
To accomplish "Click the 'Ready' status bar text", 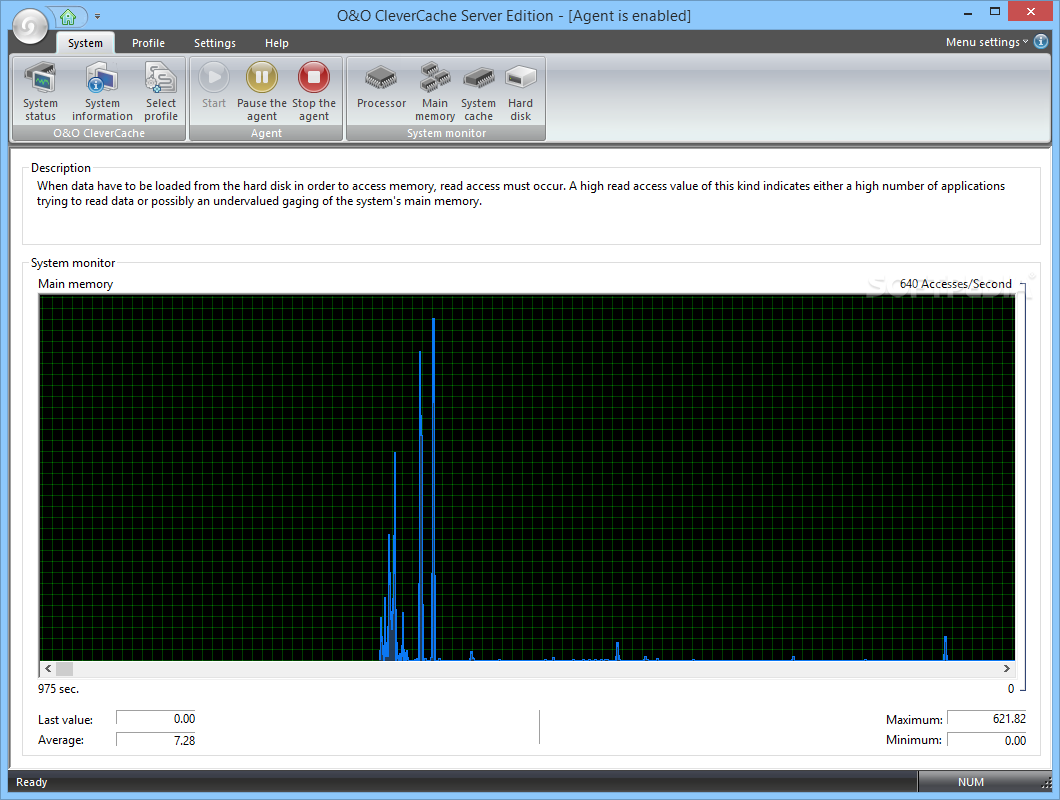I will (x=31, y=782).
